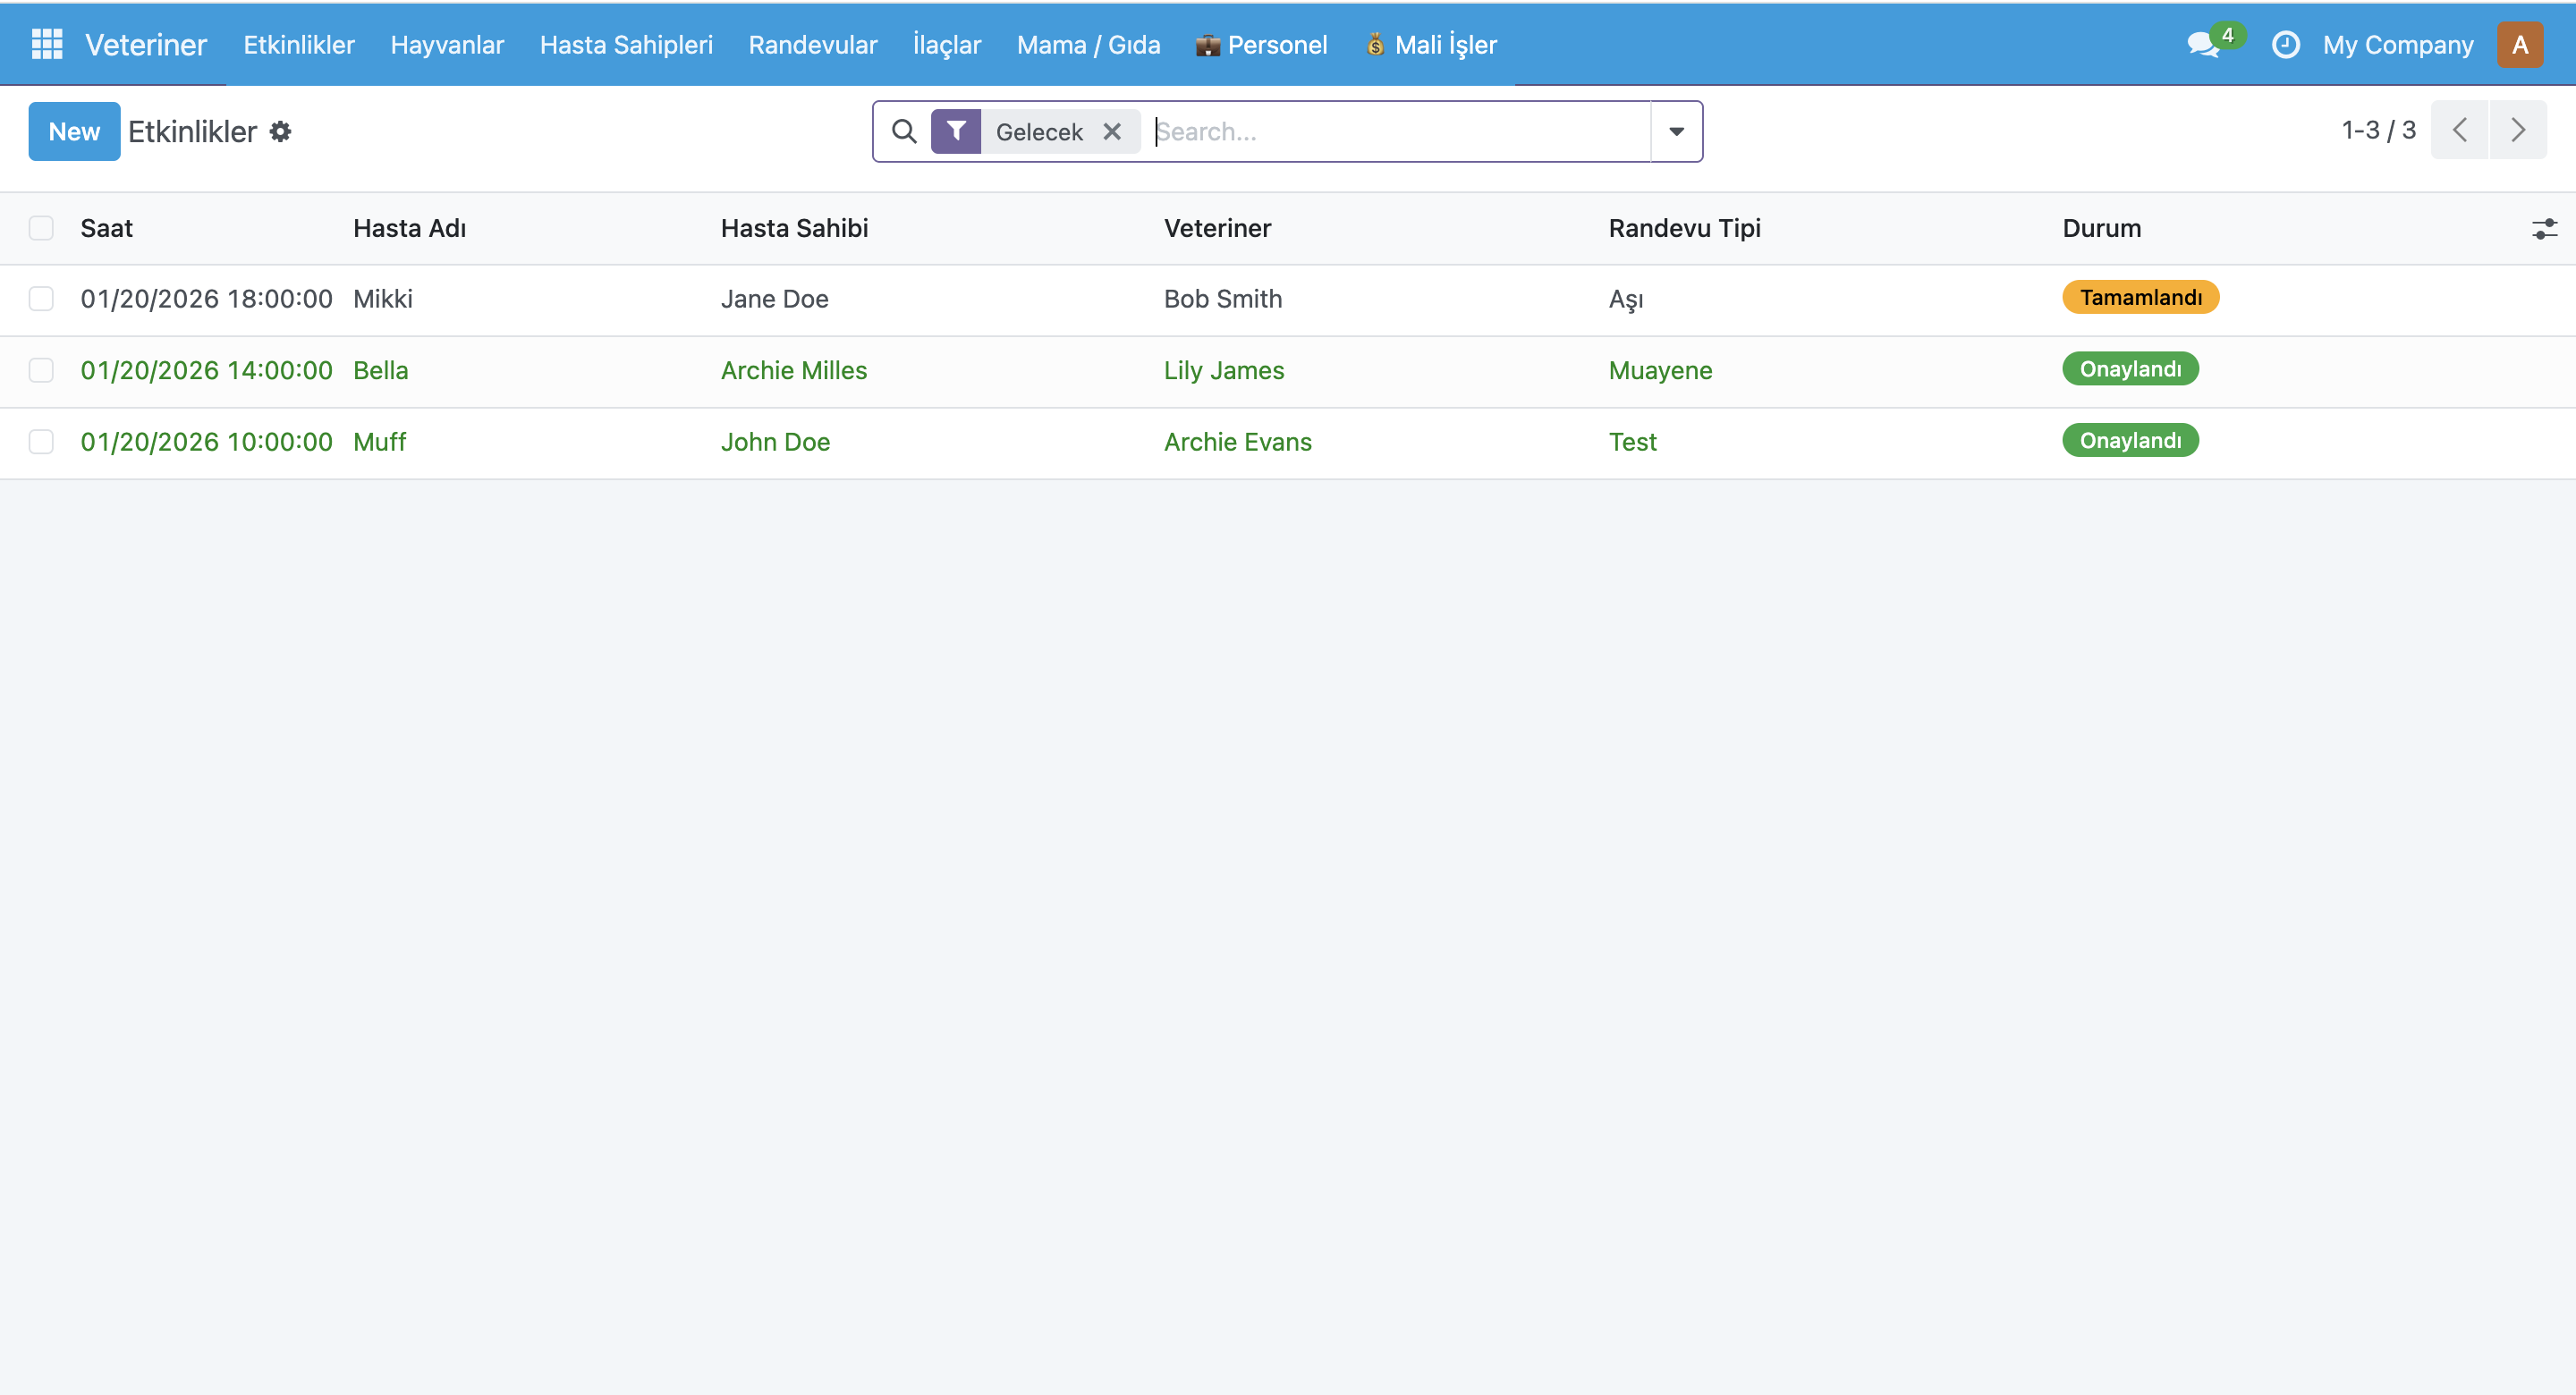Screen dimensions: 2576x1395
Task: Click the gear icon next to Etkinlikler
Action: pyautogui.click(x=281, y=131)
